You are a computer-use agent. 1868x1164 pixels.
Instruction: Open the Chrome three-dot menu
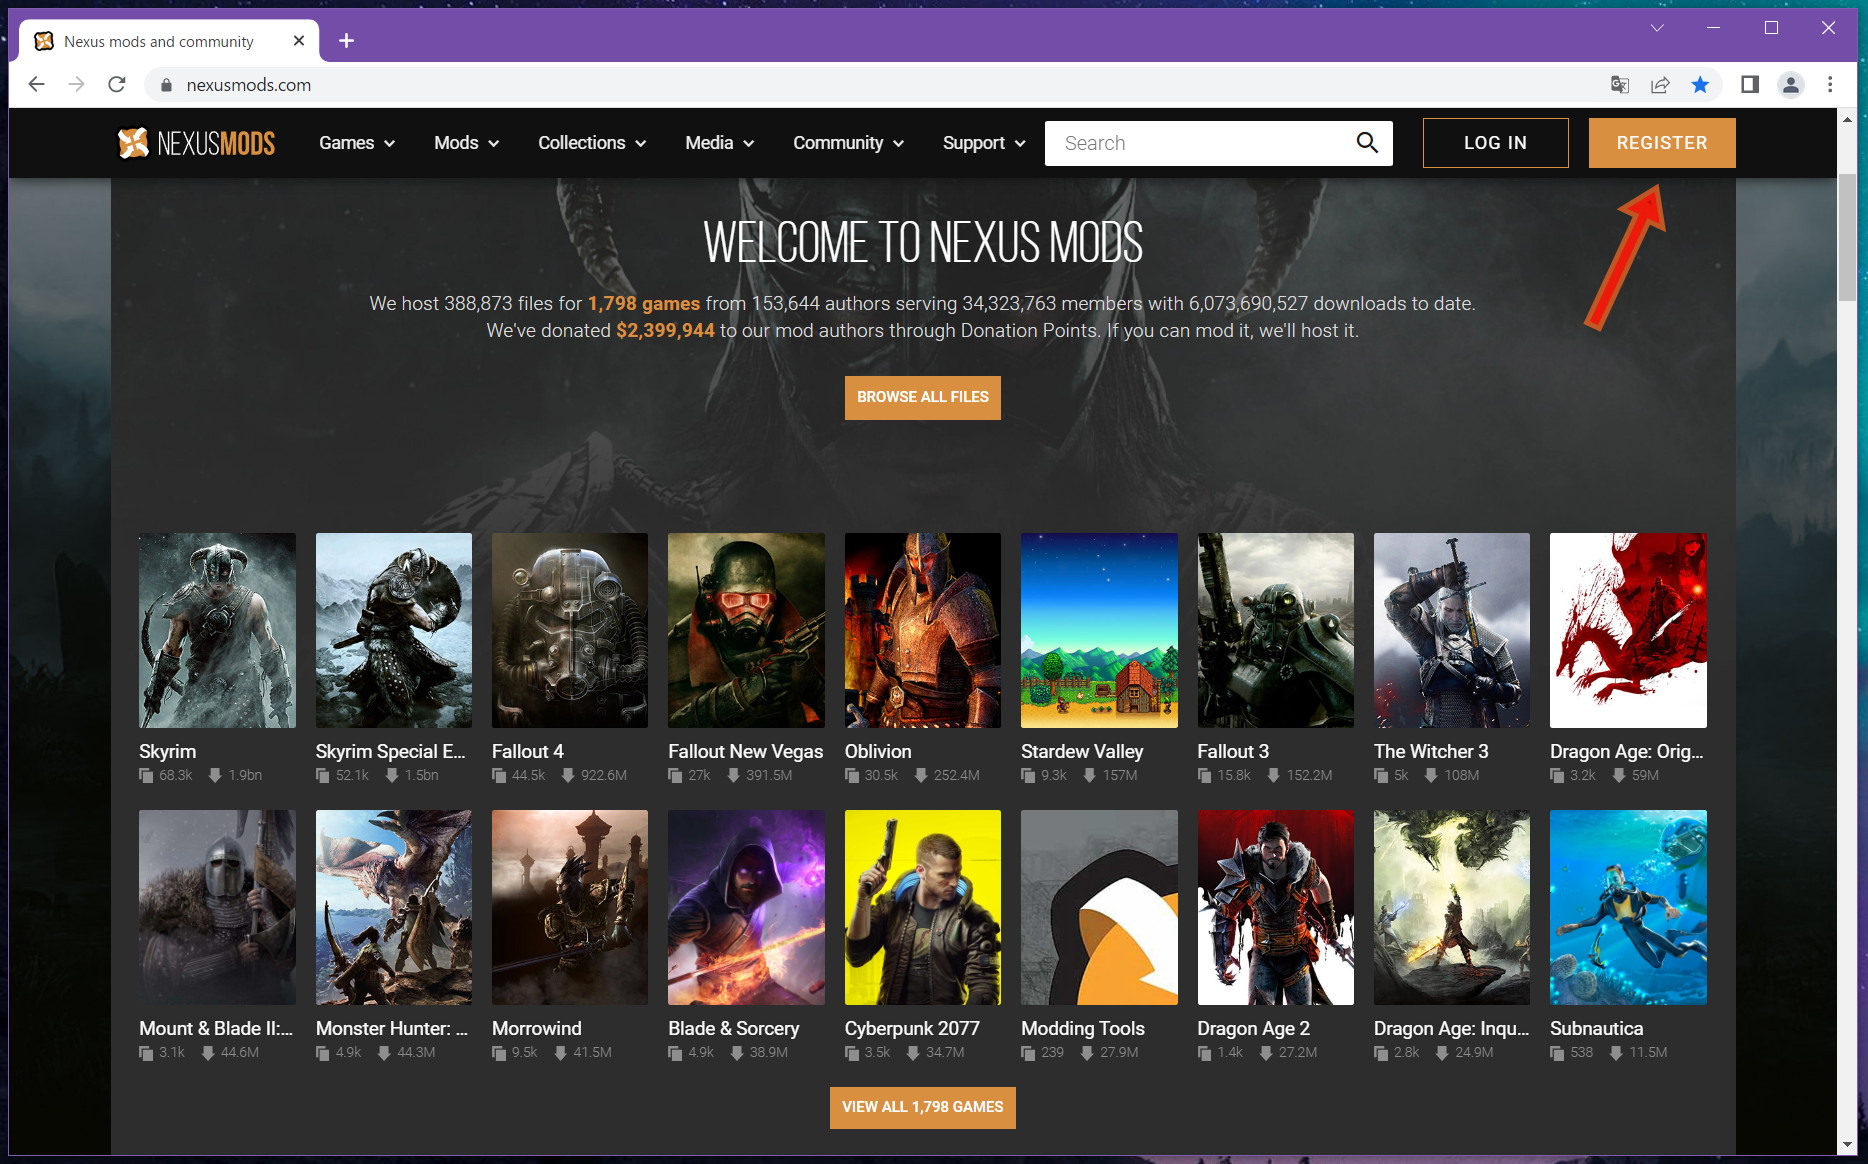tap(1830, 85)
